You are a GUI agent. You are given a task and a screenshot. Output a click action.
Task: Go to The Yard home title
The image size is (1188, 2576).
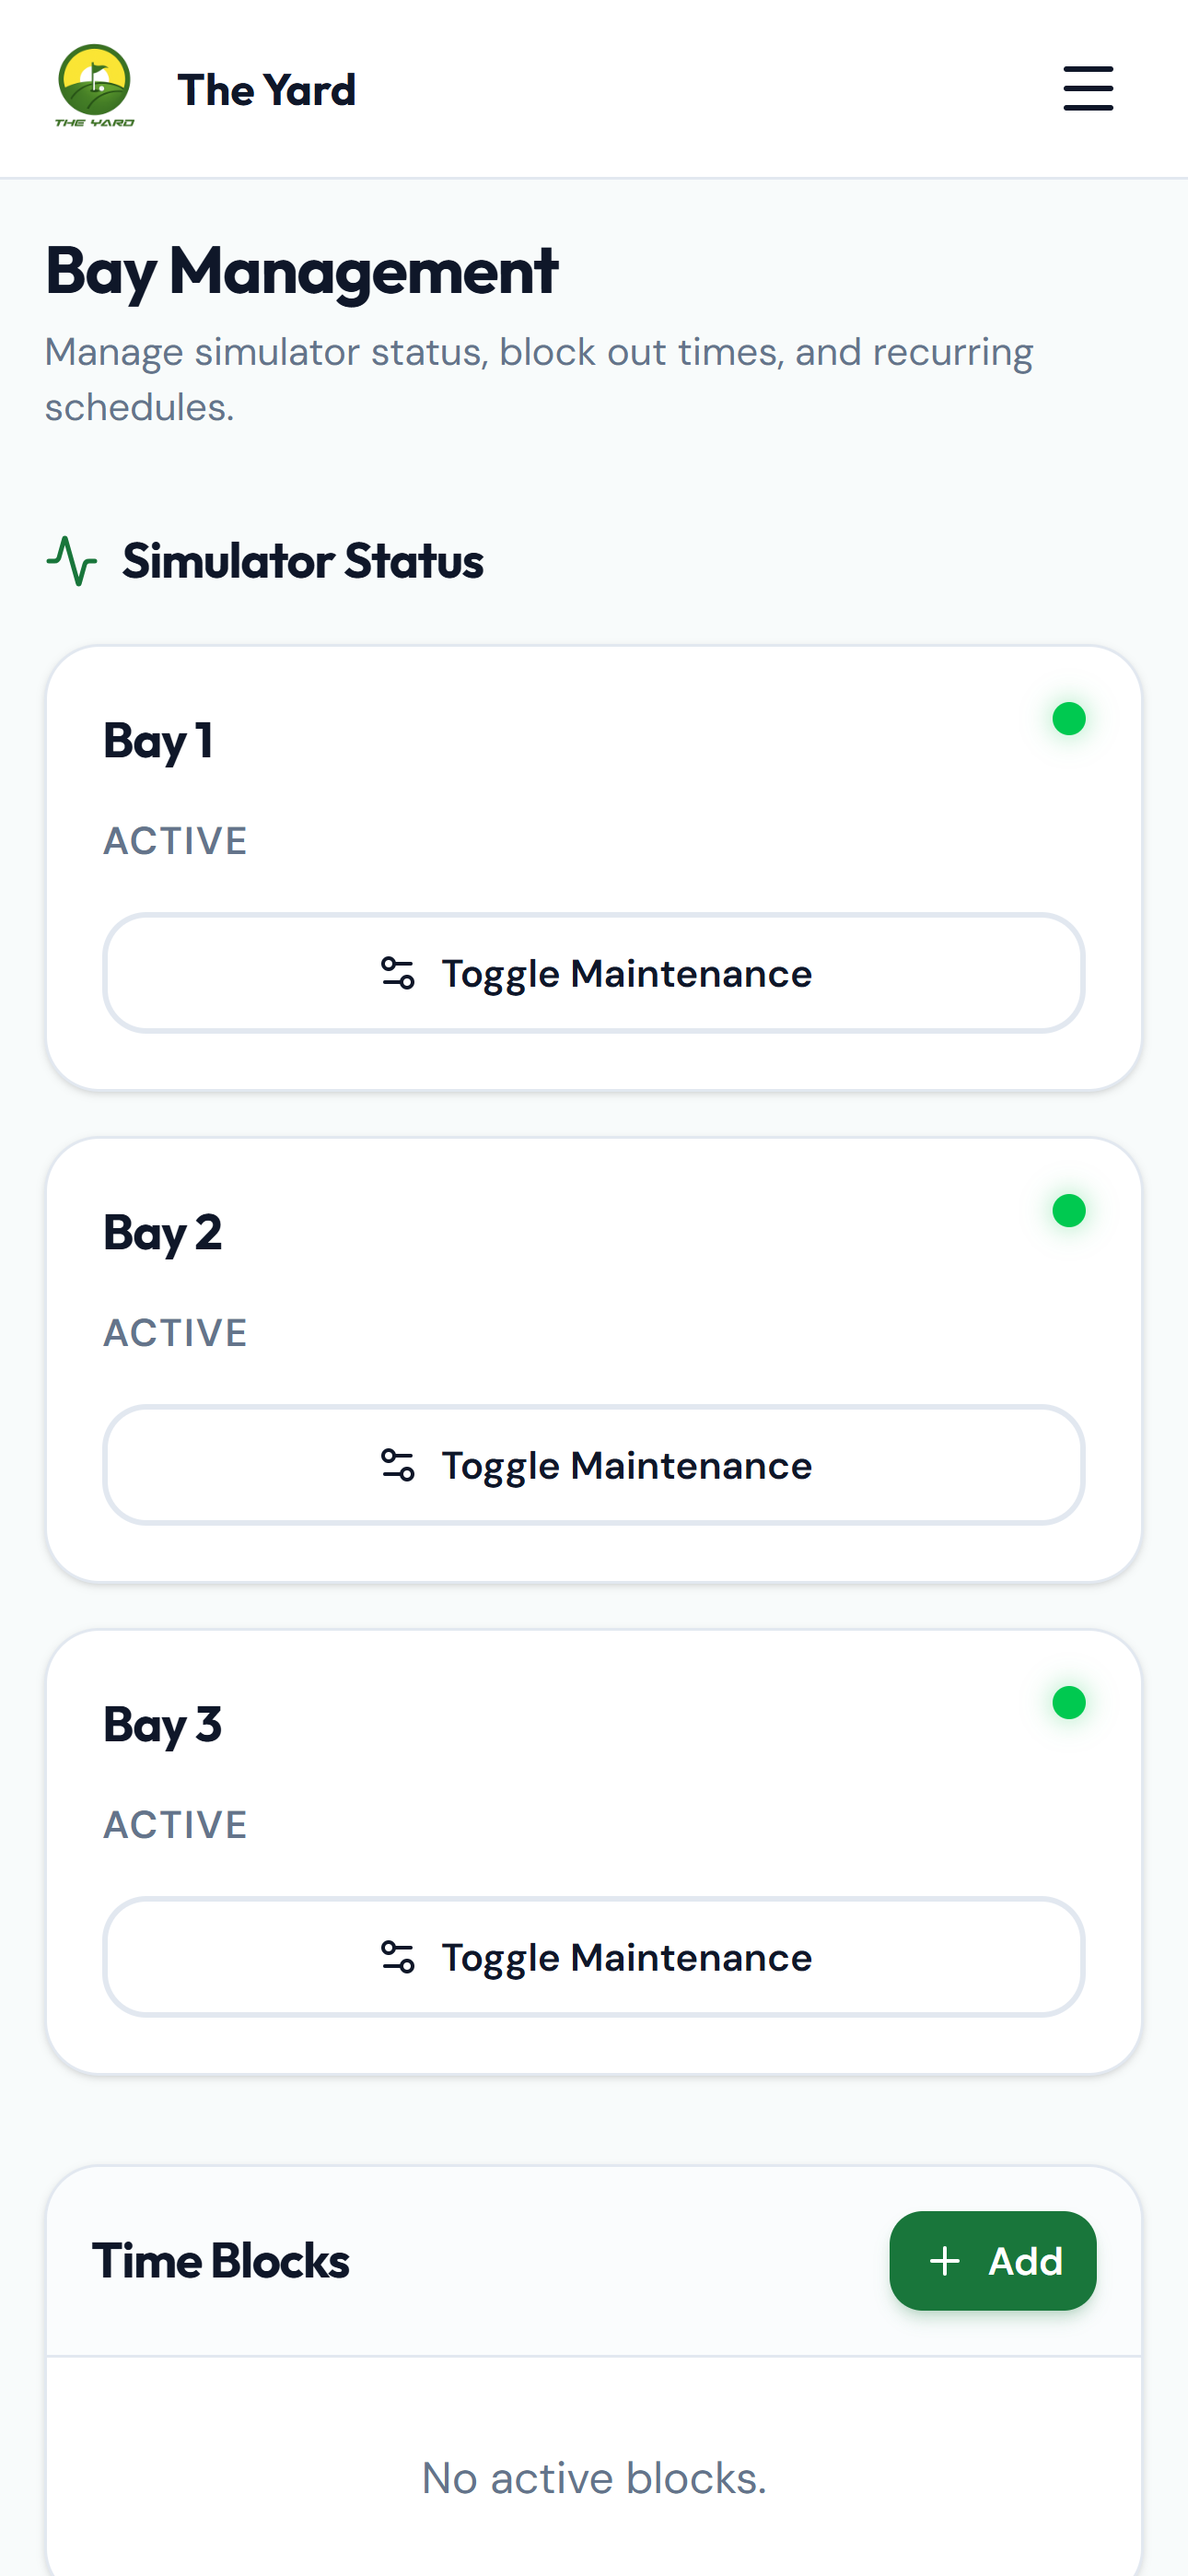(267, 90)
